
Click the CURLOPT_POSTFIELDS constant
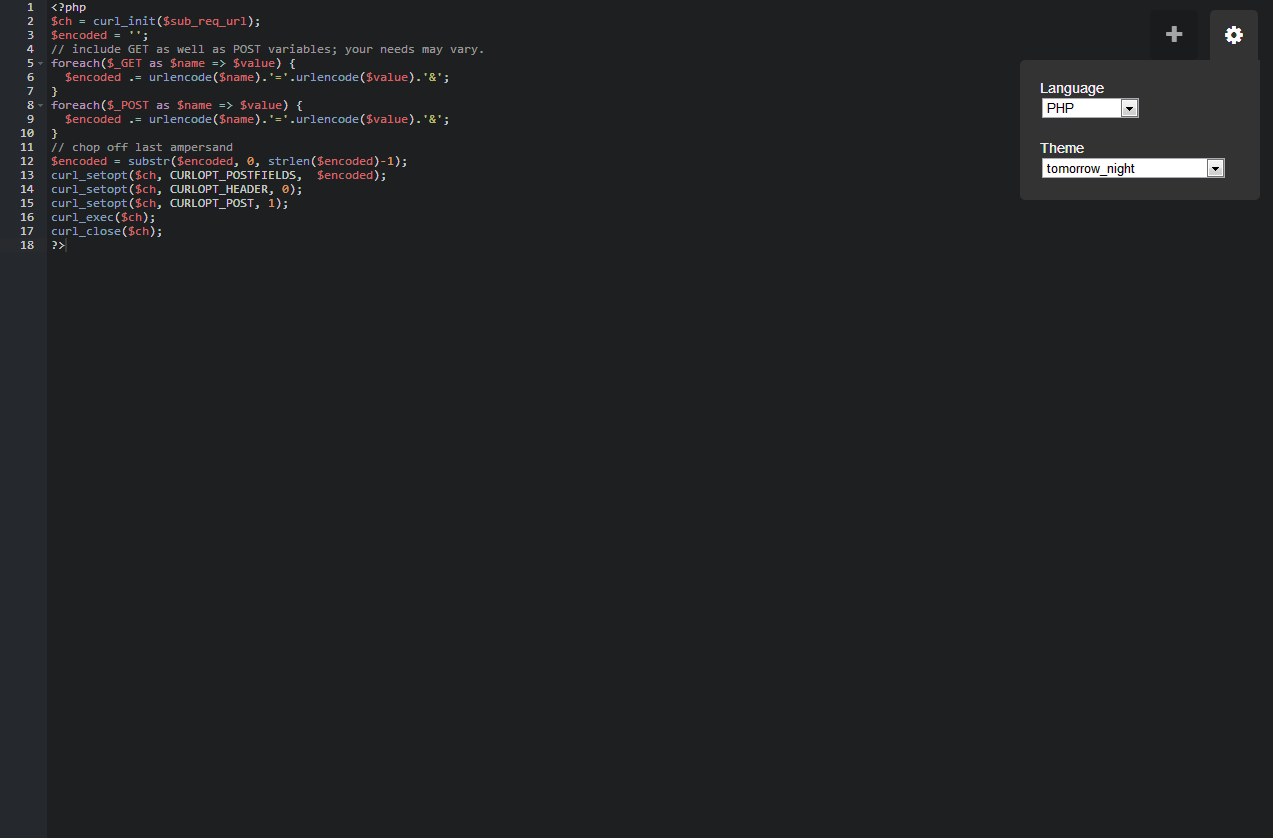tap(235, 175)
